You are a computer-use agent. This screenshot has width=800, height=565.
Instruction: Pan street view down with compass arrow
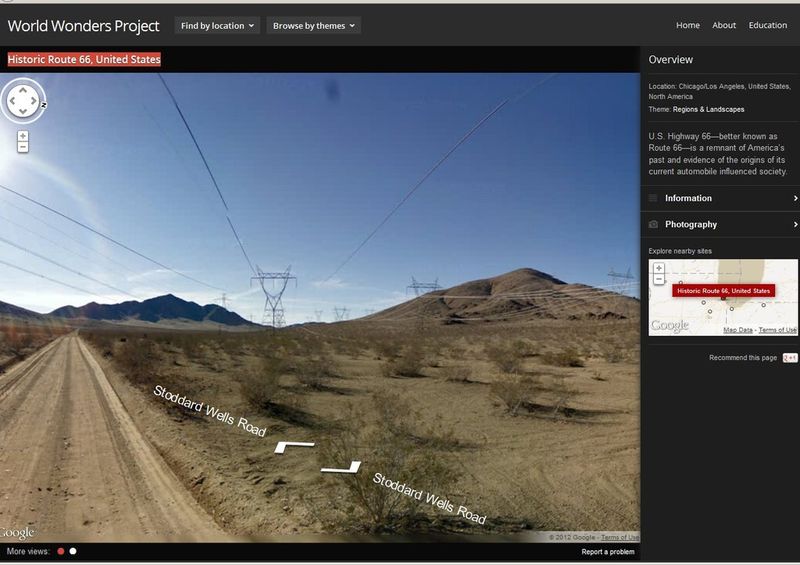coord(23,111)
